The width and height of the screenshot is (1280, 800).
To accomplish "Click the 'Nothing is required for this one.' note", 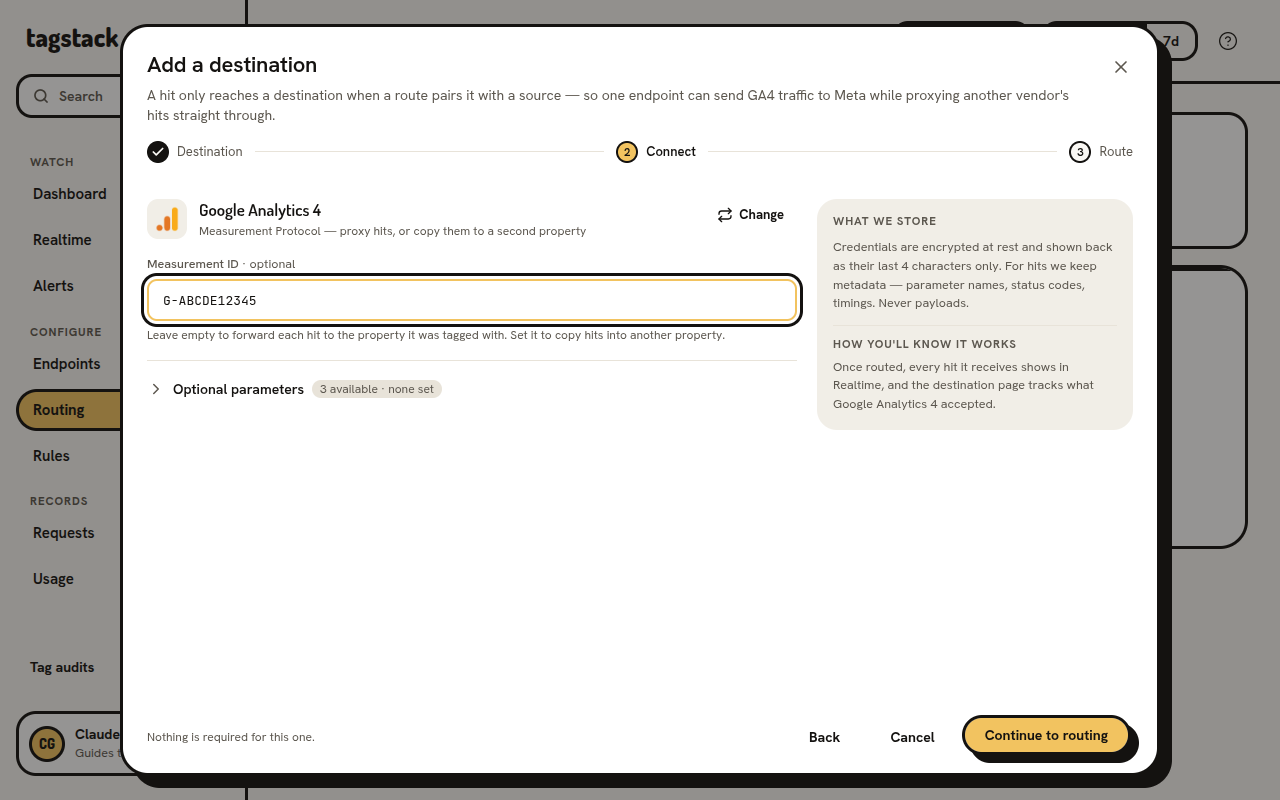I will coord(231,737).
